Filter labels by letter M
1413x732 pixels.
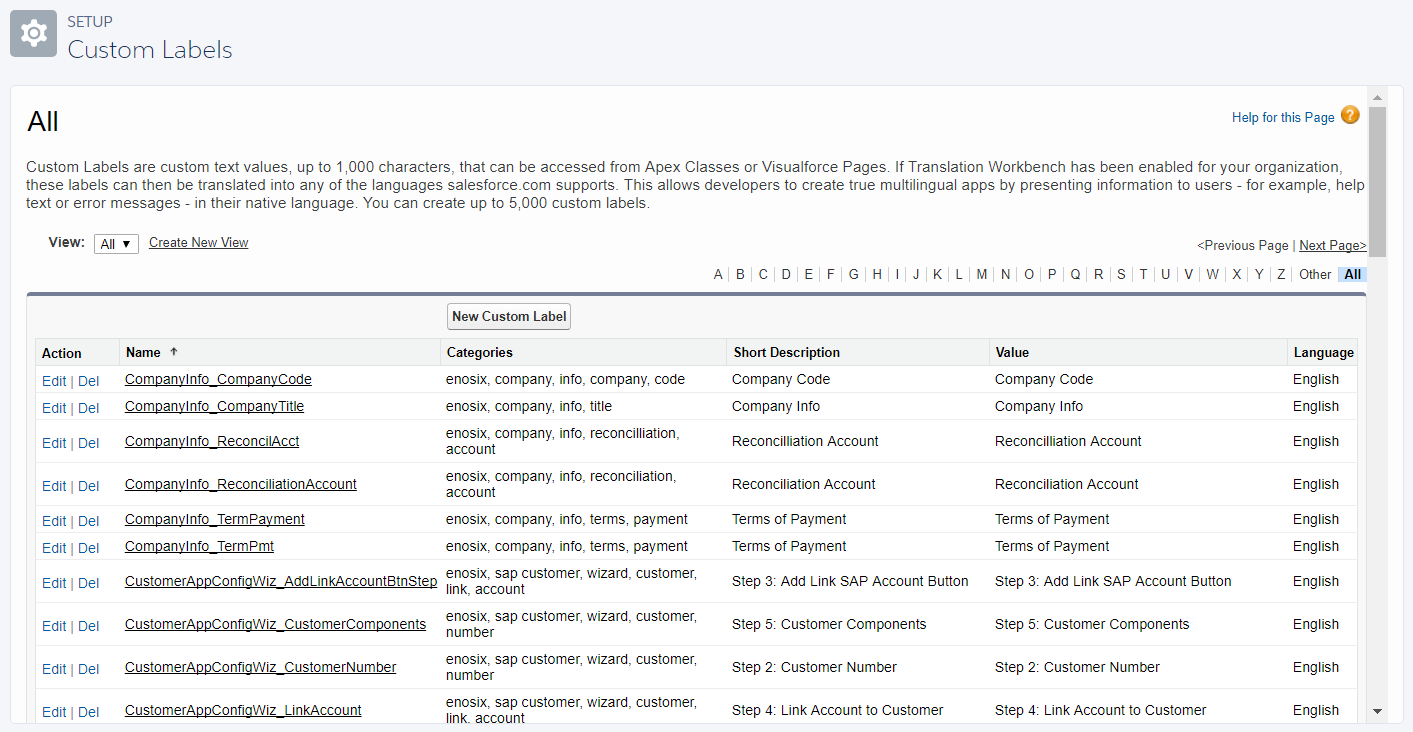click(x=982, y=274)
